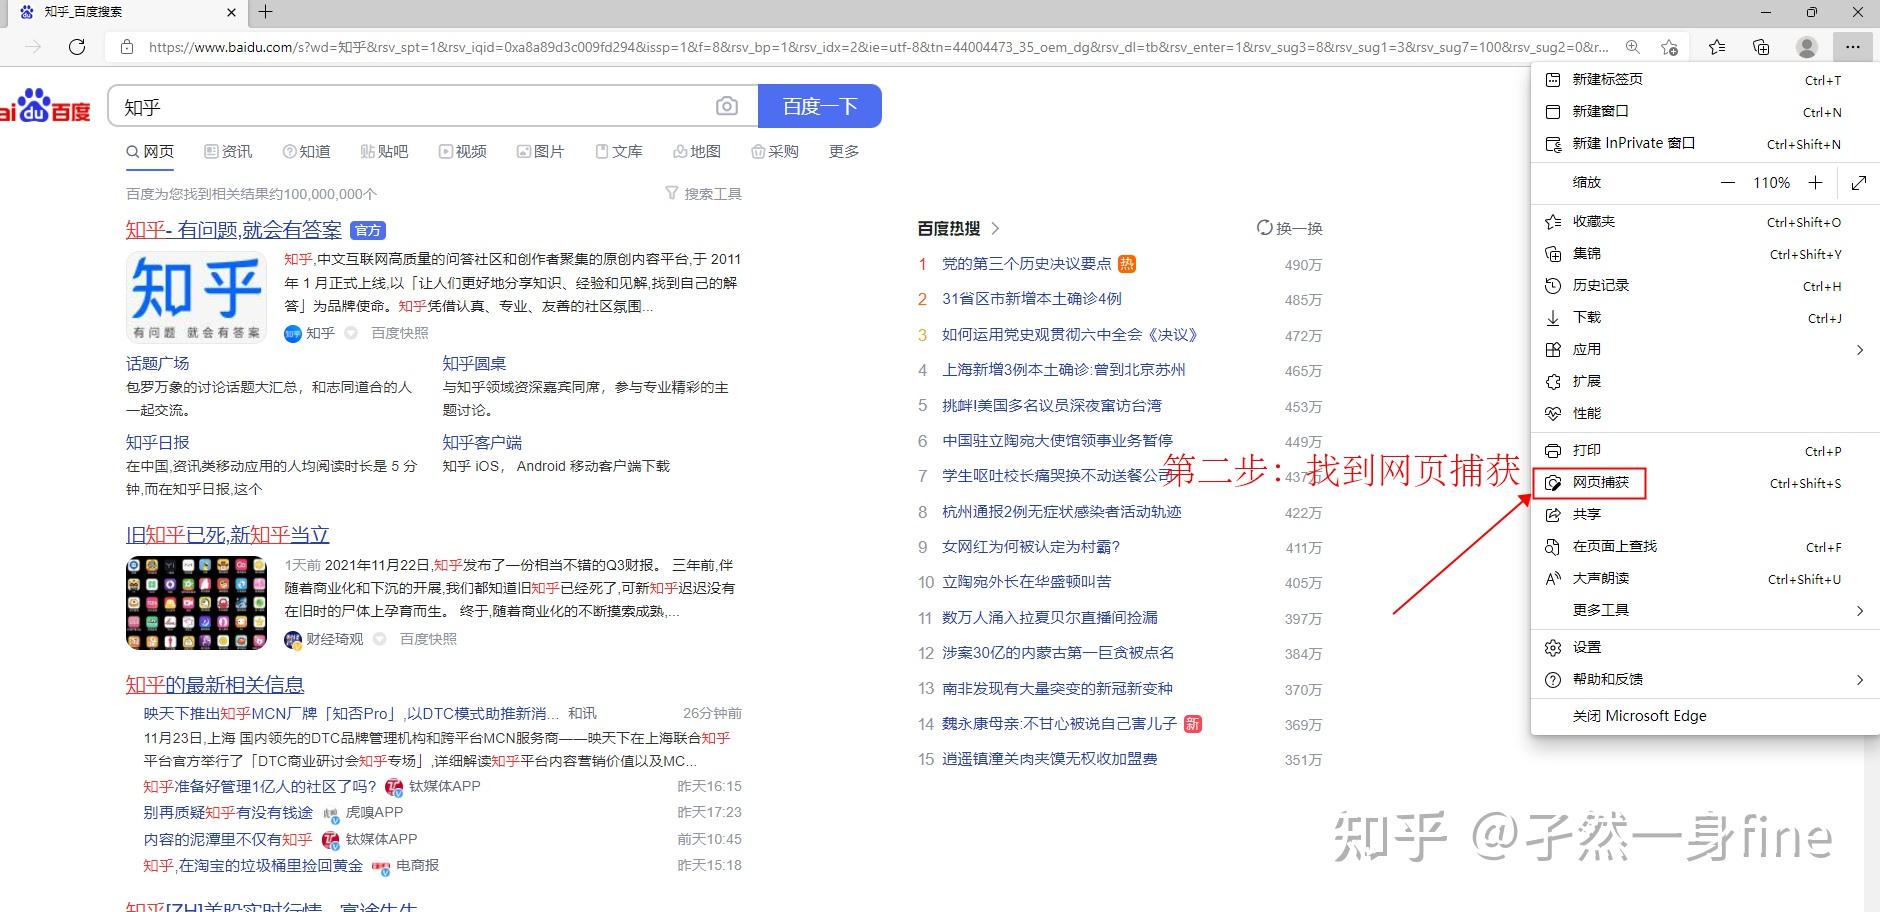Select 新建窗口 menu item
Viewport: 1880px width, 912px height.
pos(1705,111)
